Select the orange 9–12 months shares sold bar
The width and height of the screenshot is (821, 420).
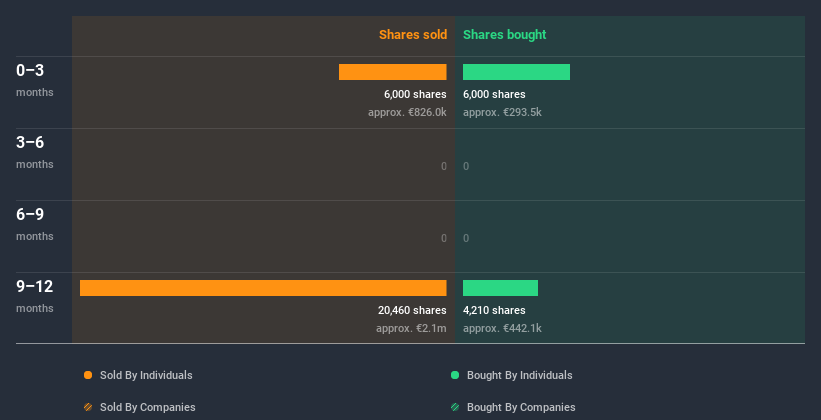click(263, 288)
